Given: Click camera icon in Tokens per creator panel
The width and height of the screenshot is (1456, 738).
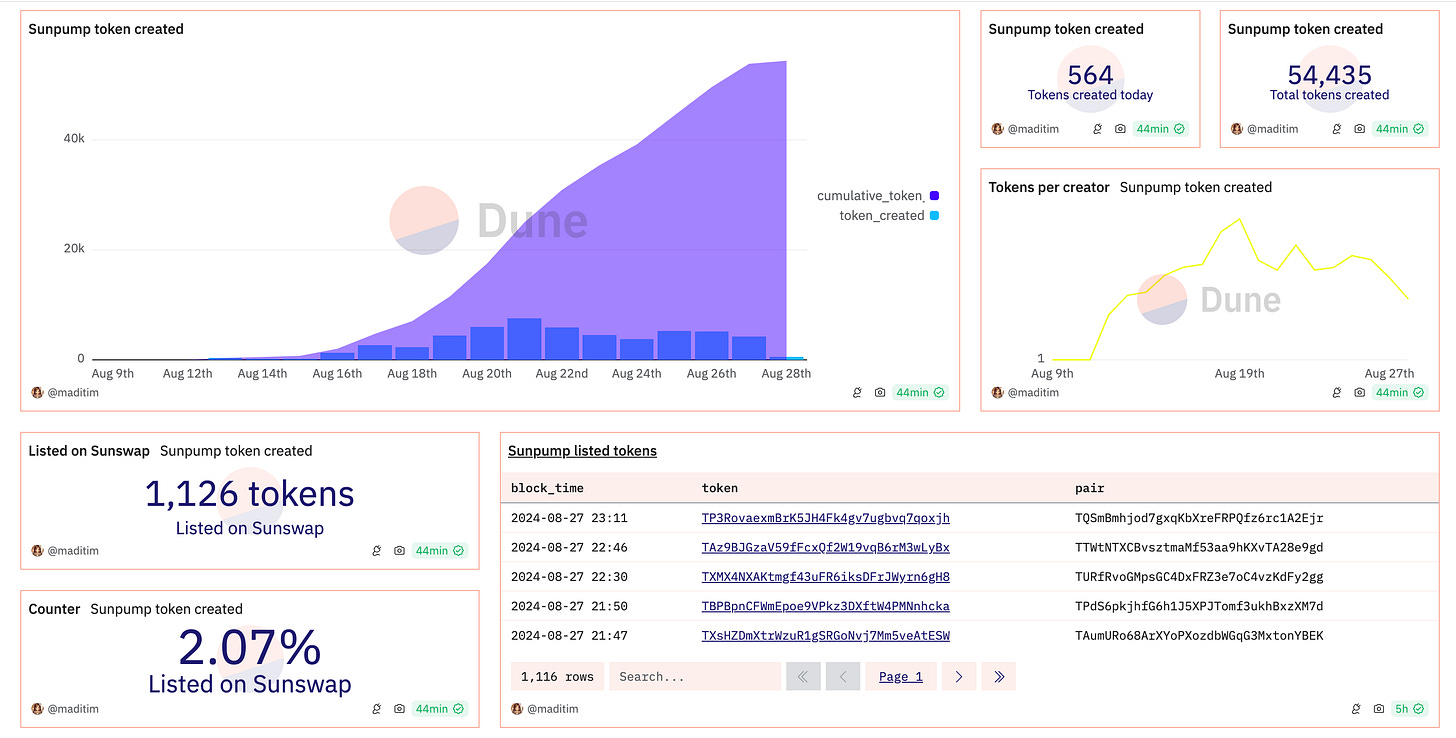Looking at the screenshot, I should tap(1360, 393).
